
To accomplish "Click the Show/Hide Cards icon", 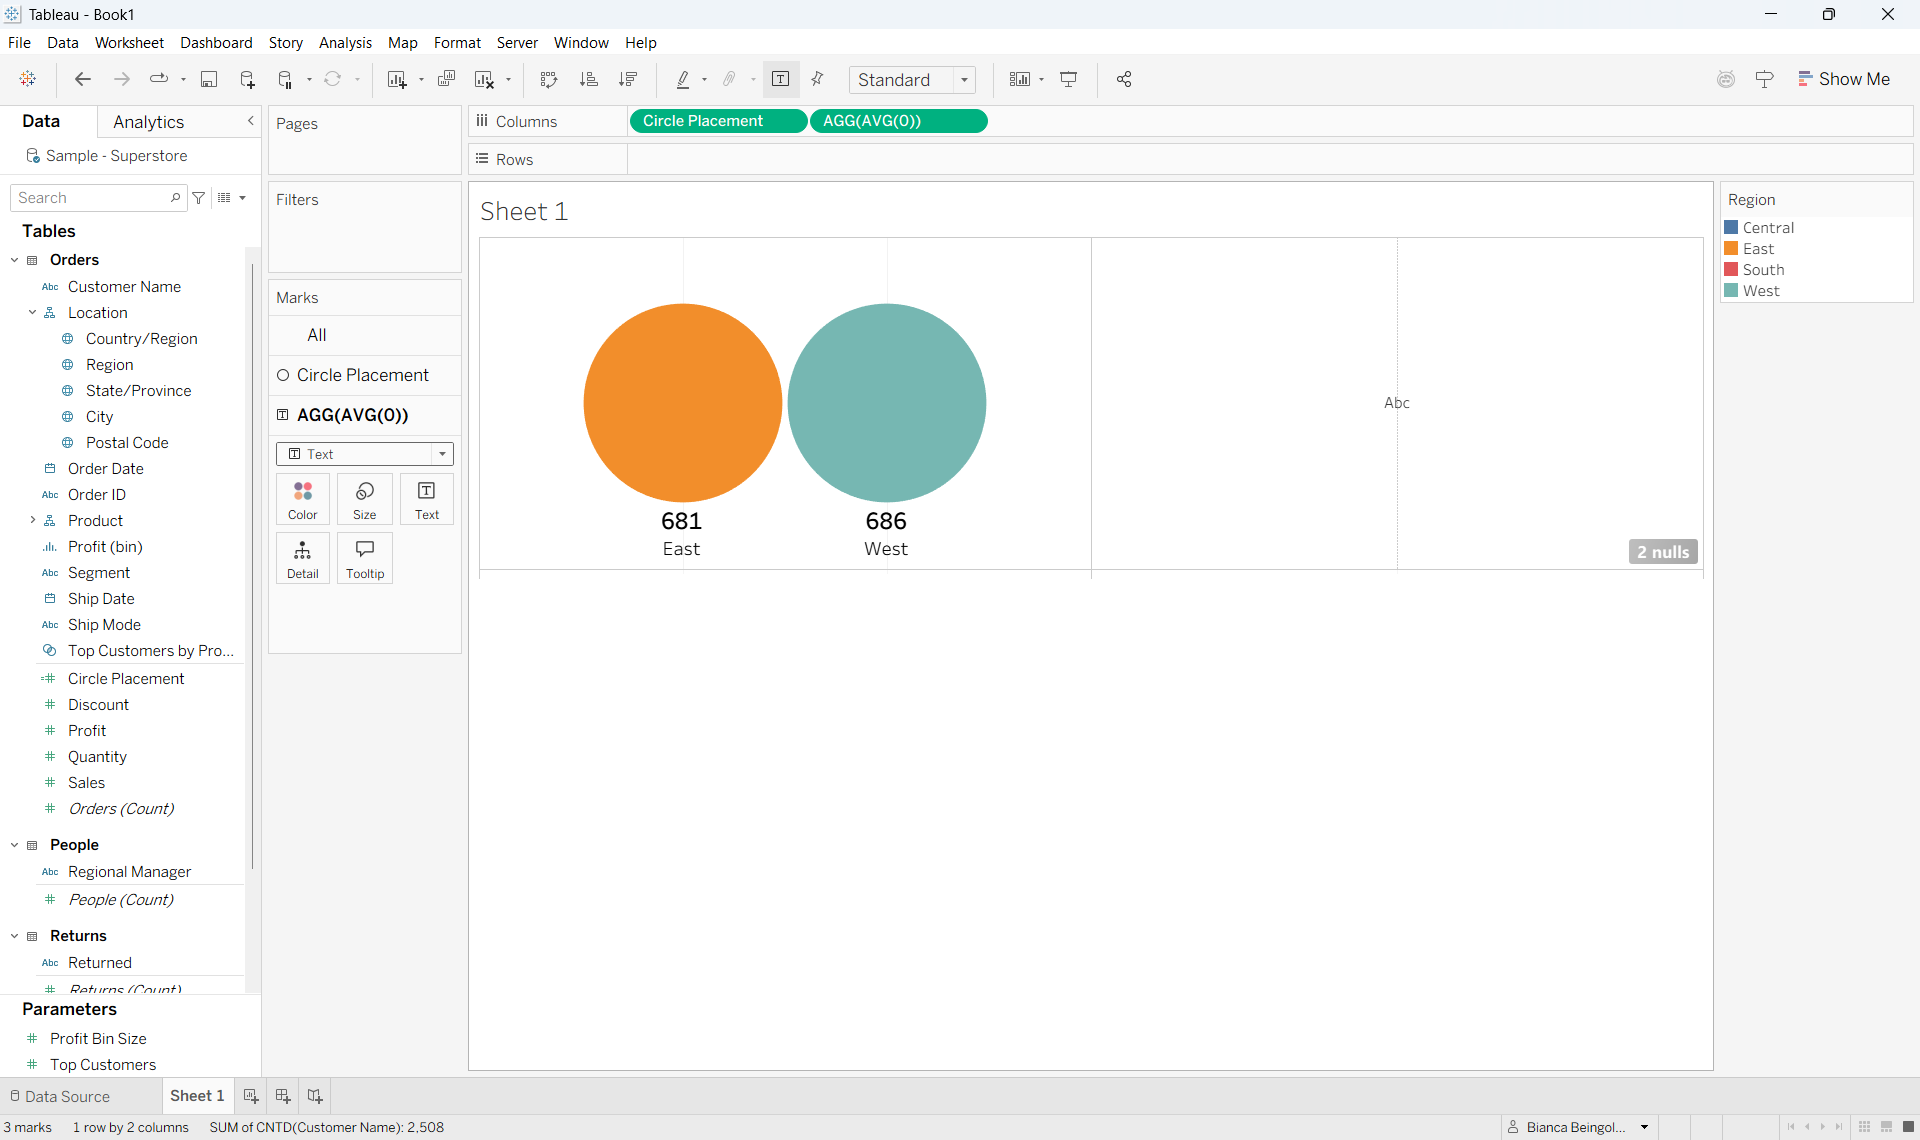I will [x=1020, y=79].
